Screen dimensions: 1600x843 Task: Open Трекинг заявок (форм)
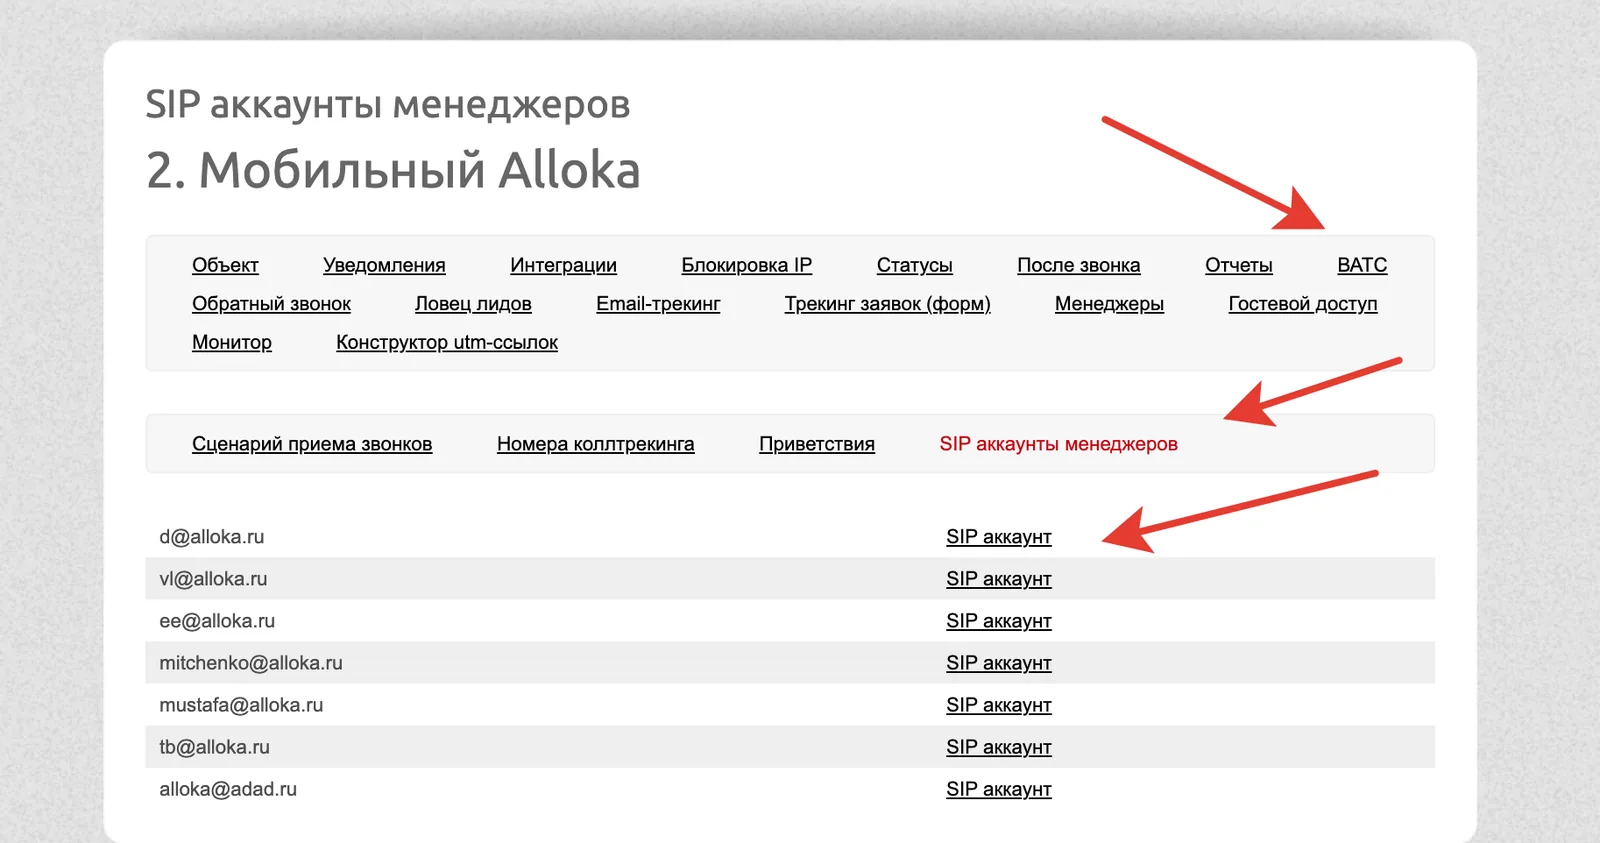(x=887, y=304)
